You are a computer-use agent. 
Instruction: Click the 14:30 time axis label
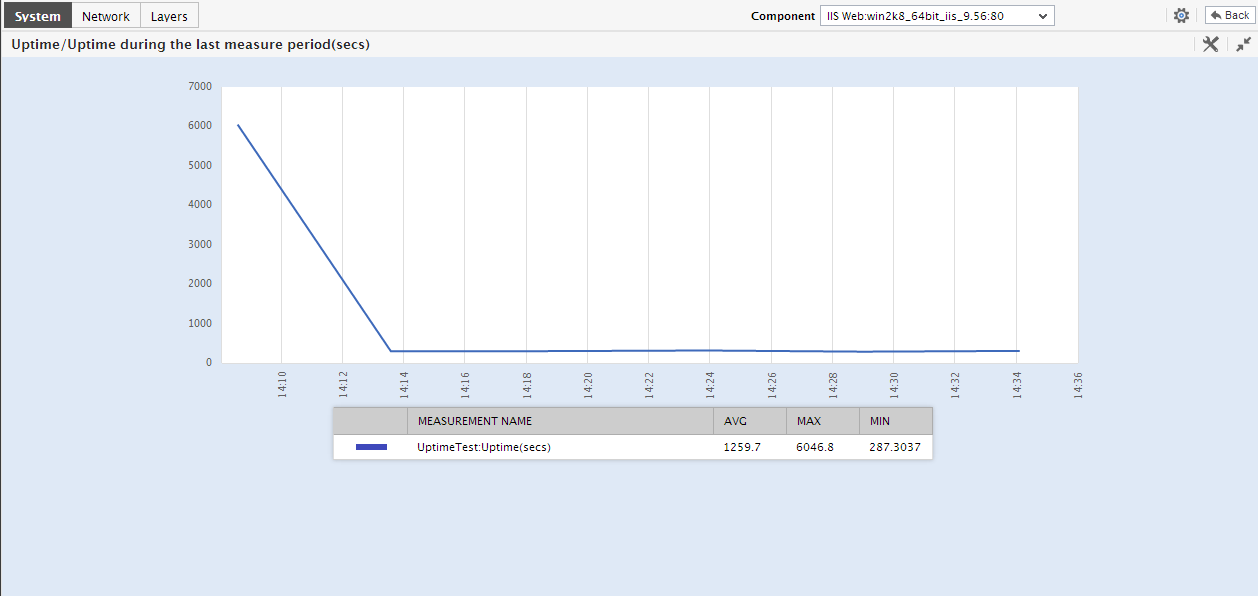click(894, 385)
